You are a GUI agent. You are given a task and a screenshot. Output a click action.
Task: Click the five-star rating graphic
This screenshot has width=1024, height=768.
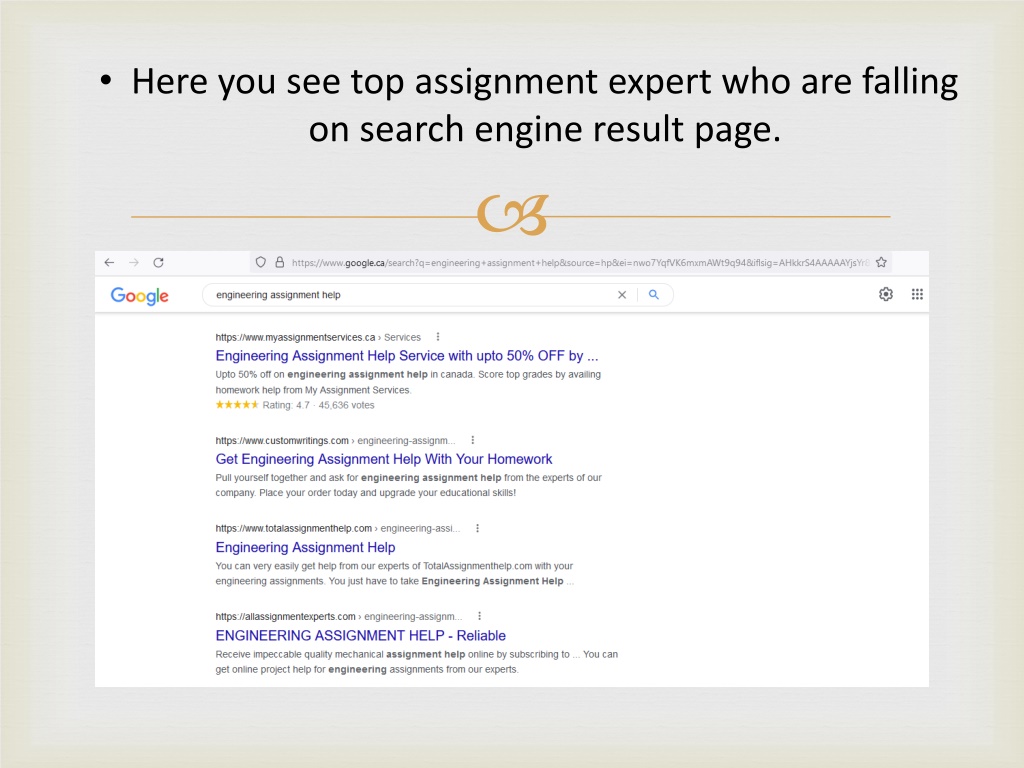[x=237, y=405]
